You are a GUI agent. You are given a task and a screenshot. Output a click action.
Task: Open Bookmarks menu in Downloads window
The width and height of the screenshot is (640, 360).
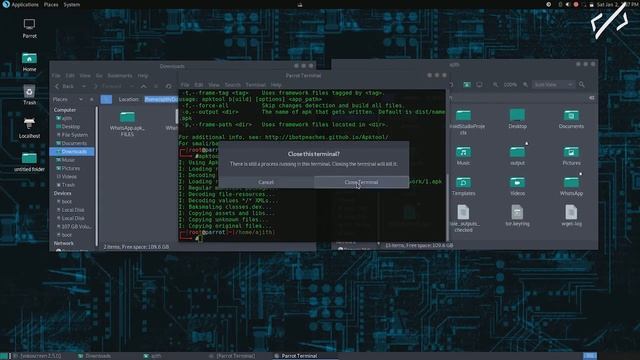[x=120, y=76]
